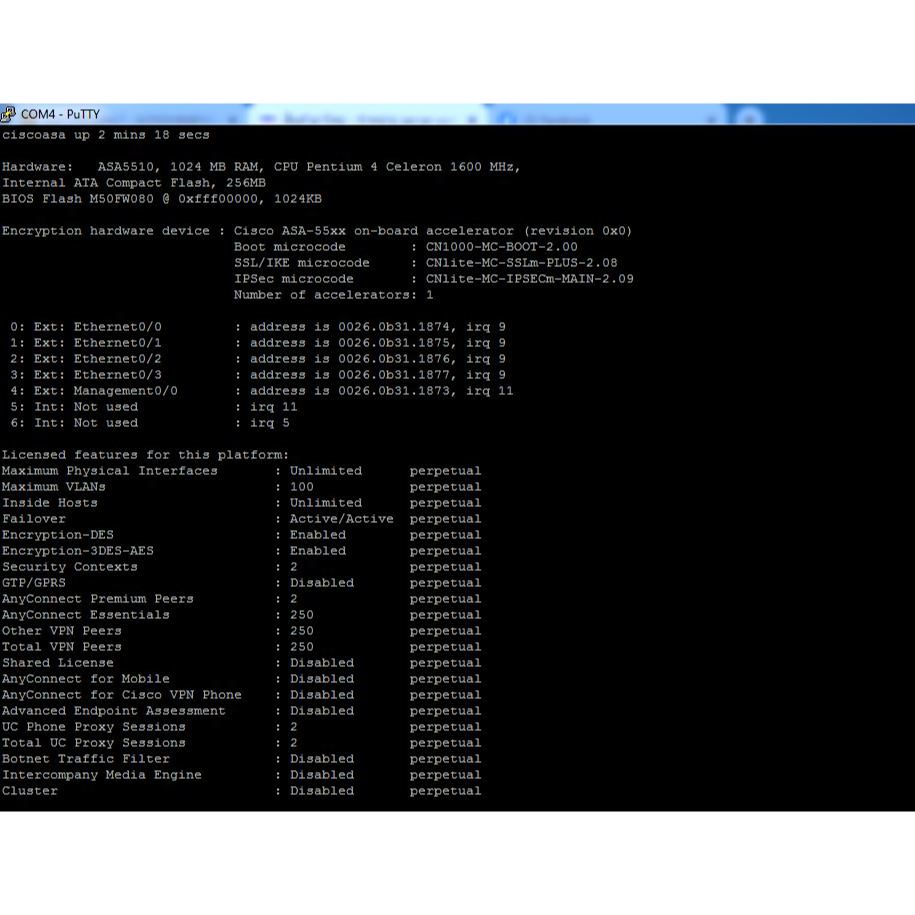Click the COM4 - PuTTY window title
This screenshot has width=915, height=915.
click(x=60, y=114)
